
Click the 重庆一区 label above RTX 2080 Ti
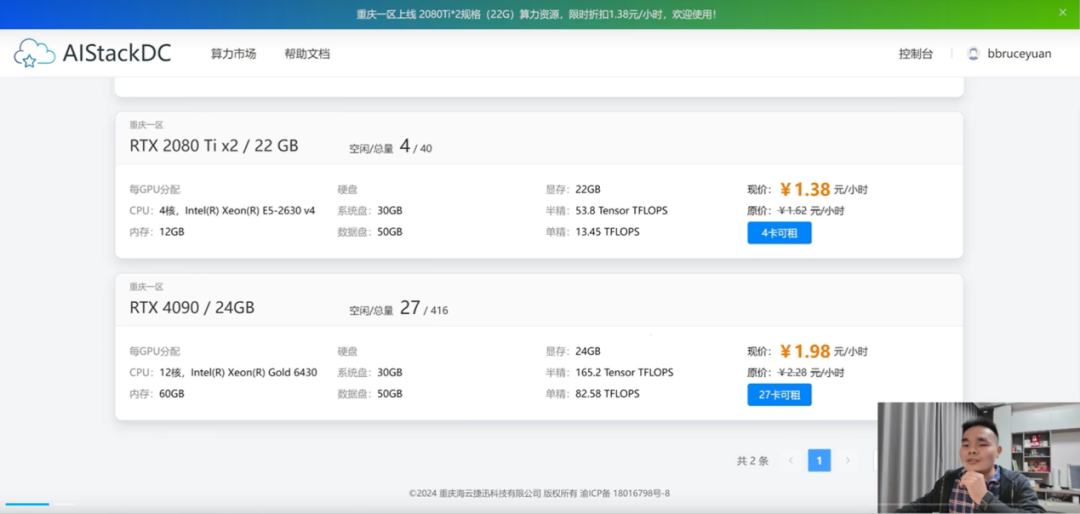tap(146, 125)
